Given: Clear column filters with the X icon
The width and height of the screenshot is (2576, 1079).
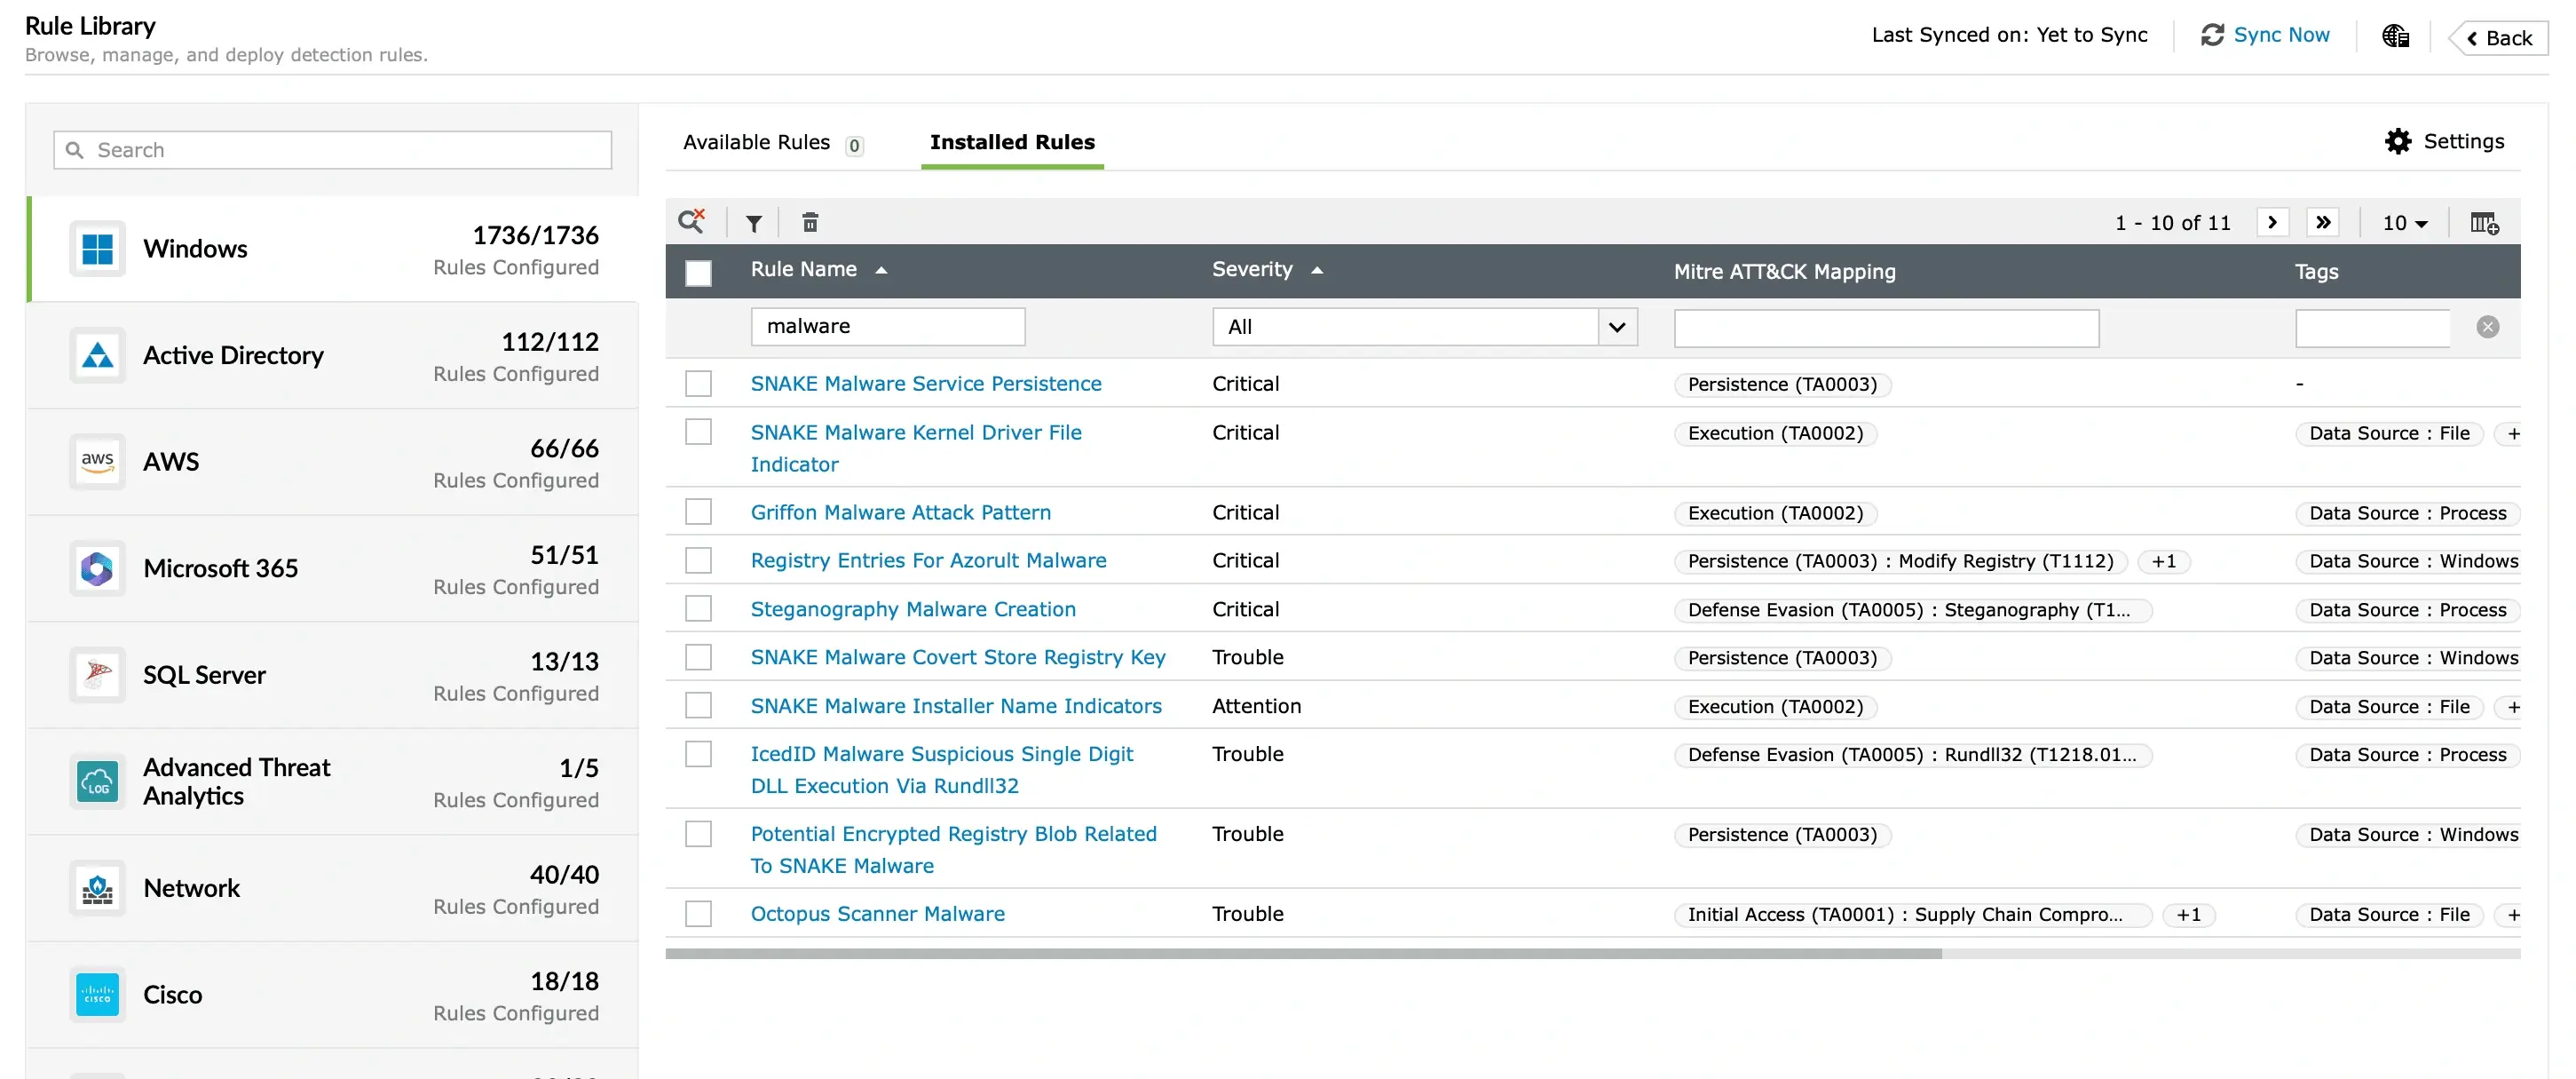Looking at the screenshot, I should pos(2487,327).
